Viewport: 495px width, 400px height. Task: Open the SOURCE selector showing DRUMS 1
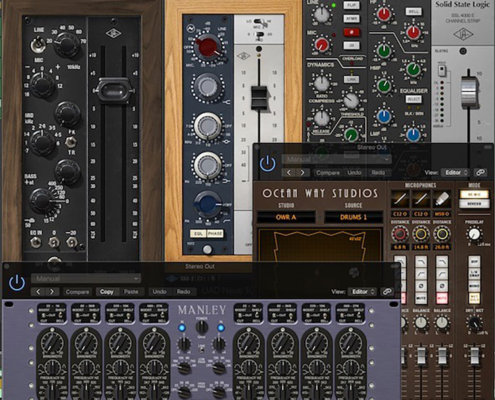coord(353,217)
